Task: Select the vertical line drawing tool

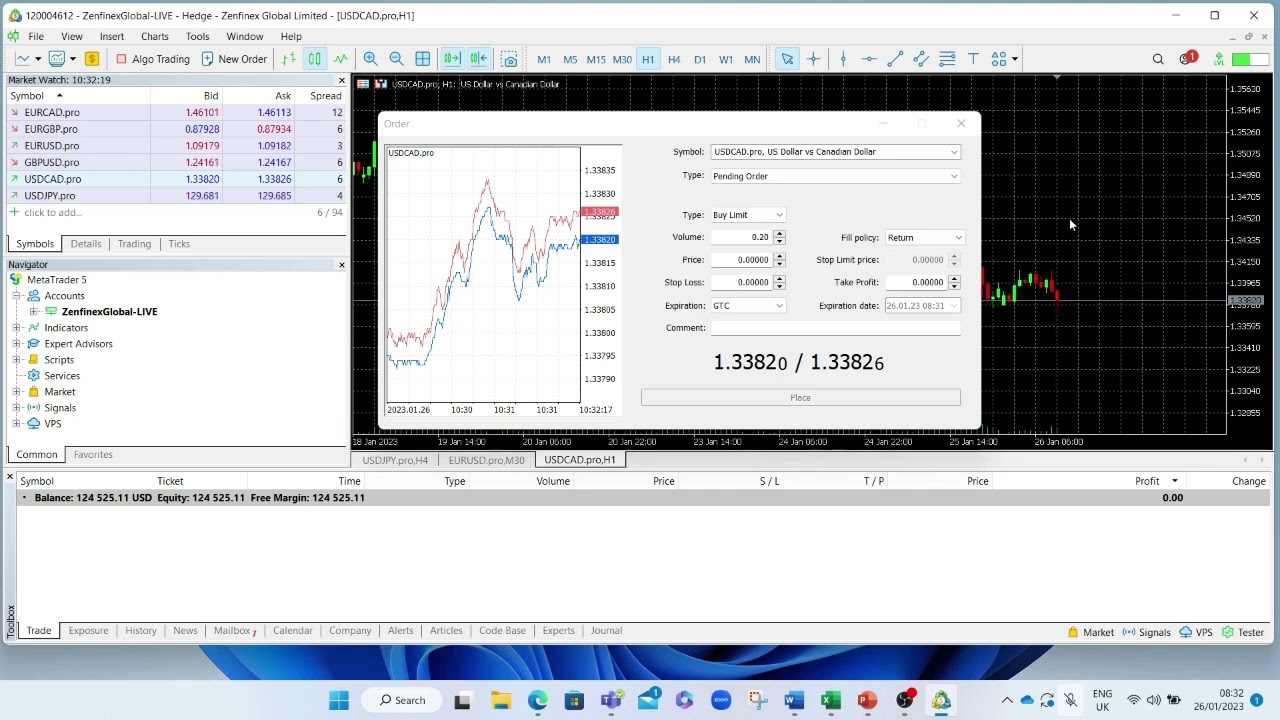Action: point(843,59)
